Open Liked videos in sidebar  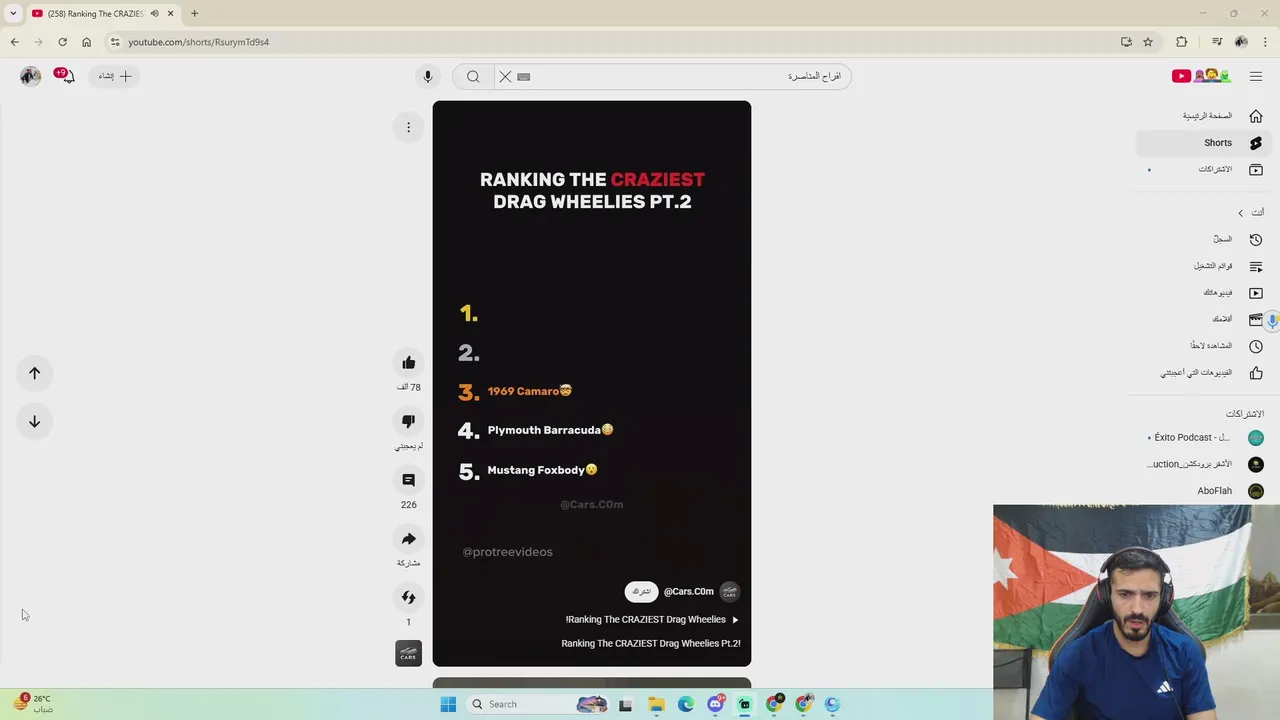1204,373
